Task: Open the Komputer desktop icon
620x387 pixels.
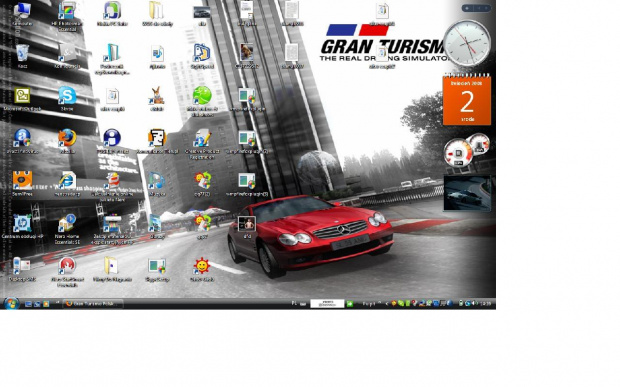Action: (22, 11)
